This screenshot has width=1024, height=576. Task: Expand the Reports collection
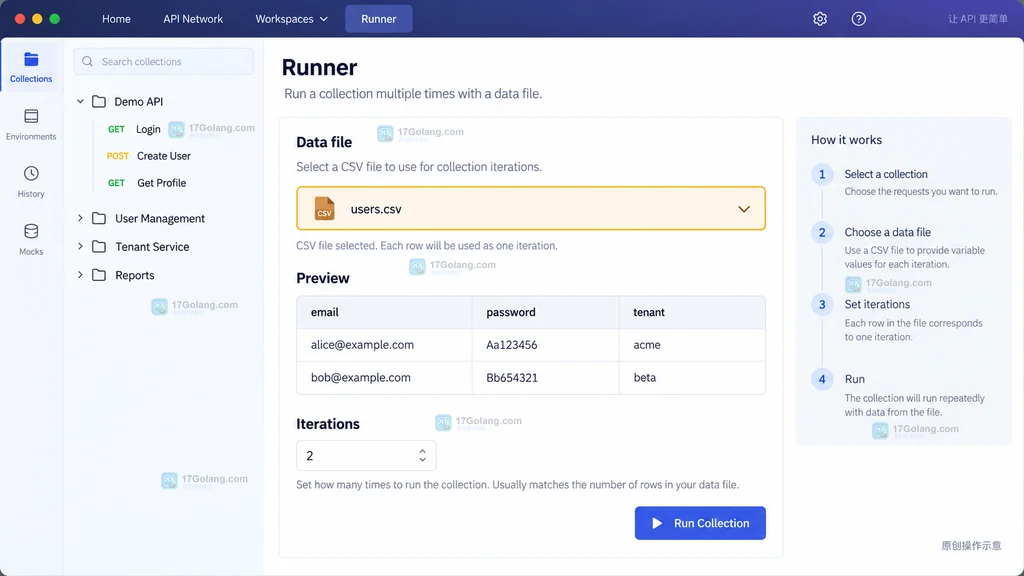(80, 275)
